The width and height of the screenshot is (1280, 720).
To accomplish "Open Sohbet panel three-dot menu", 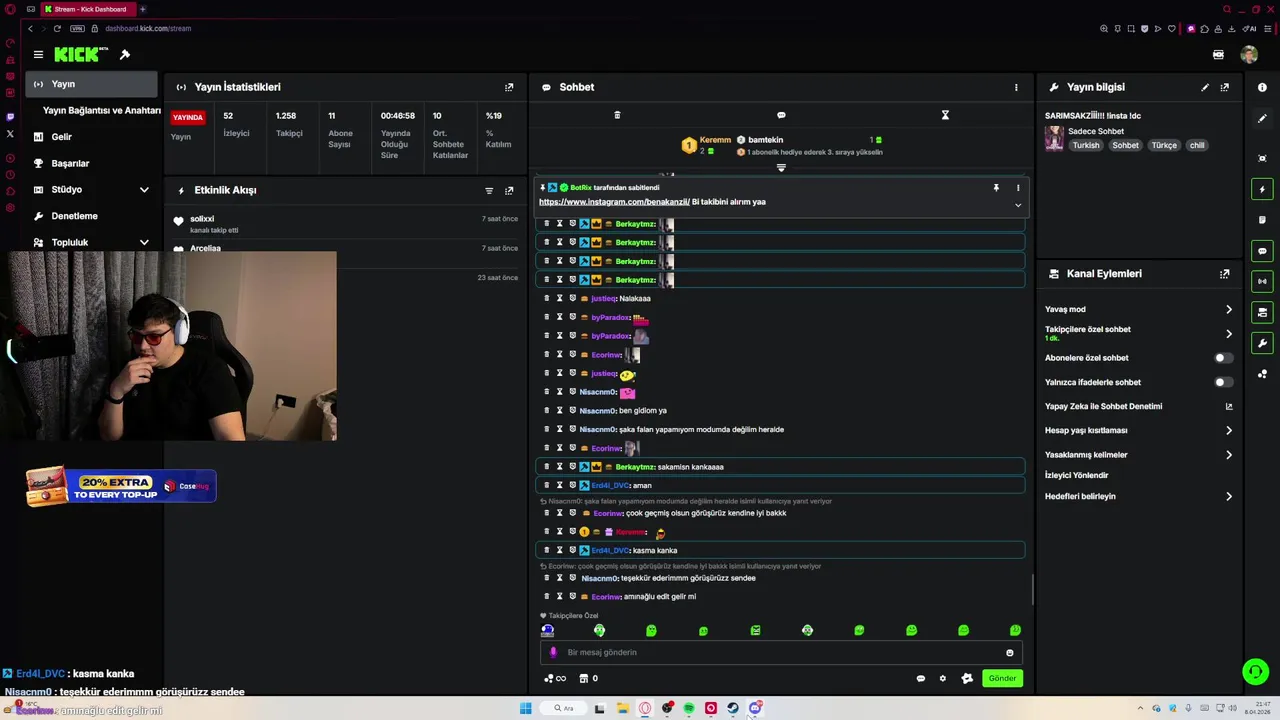I will (x=1016, y=87).
